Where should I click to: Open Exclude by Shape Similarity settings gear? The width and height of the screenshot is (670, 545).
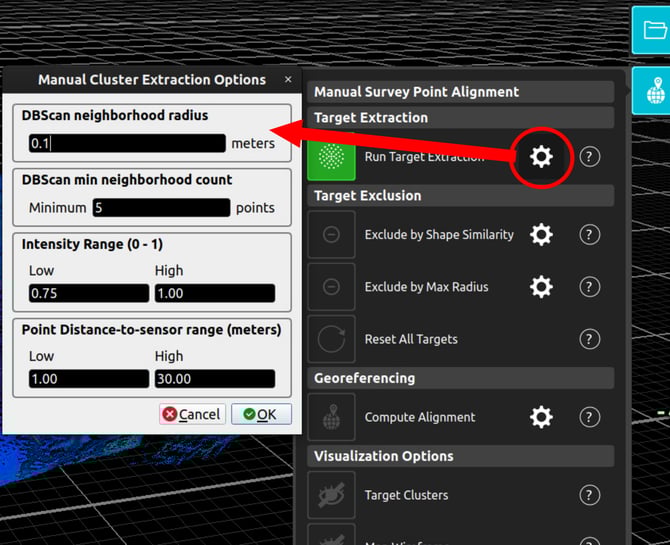(x=541, y=235)
